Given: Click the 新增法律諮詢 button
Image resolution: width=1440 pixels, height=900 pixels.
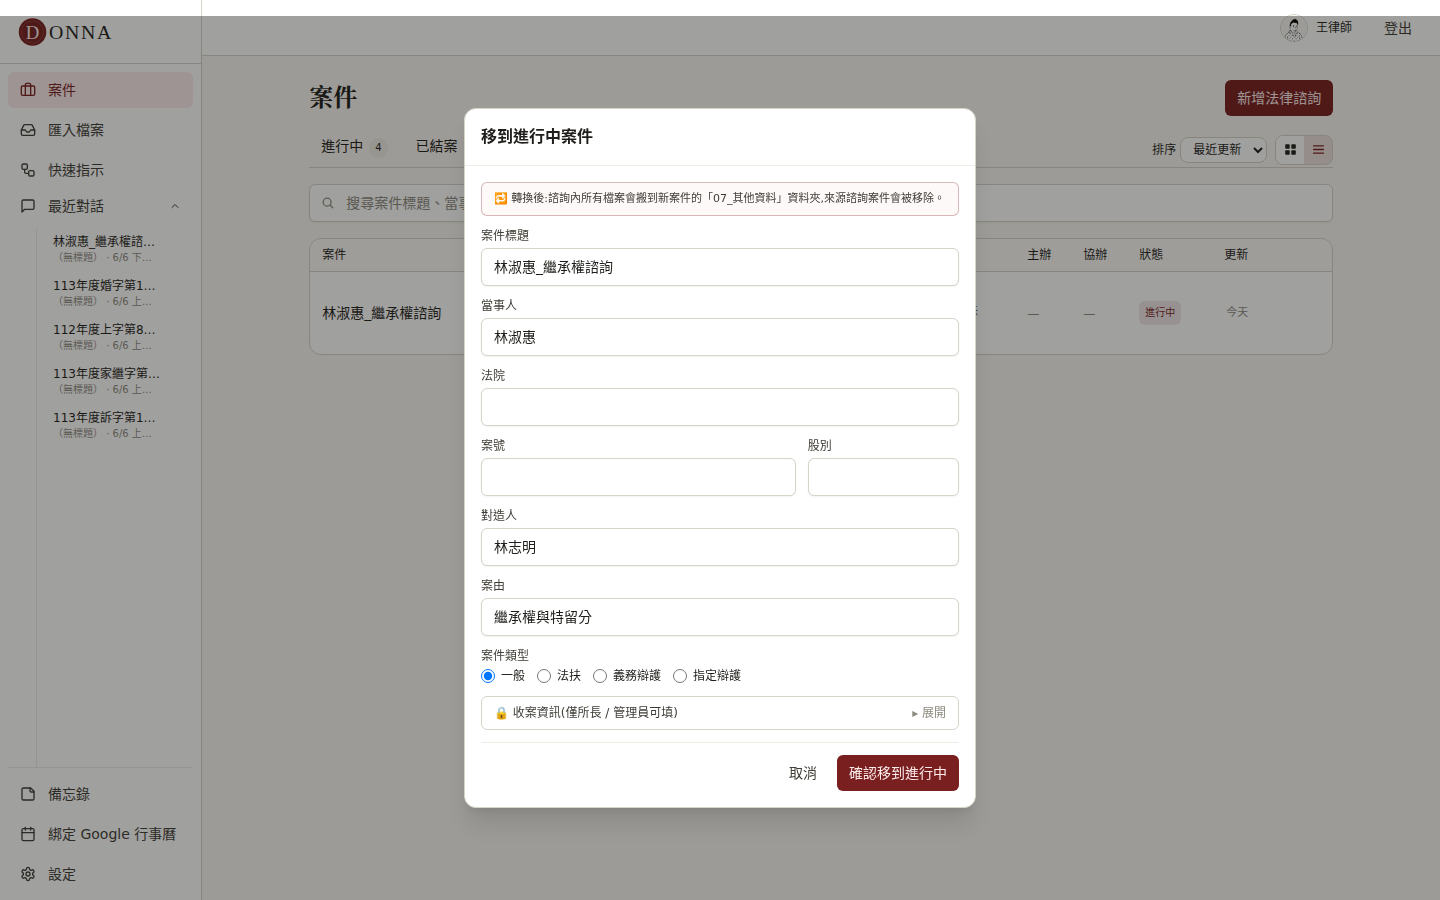Looking at the screenshot, I should click(1279, 98).
